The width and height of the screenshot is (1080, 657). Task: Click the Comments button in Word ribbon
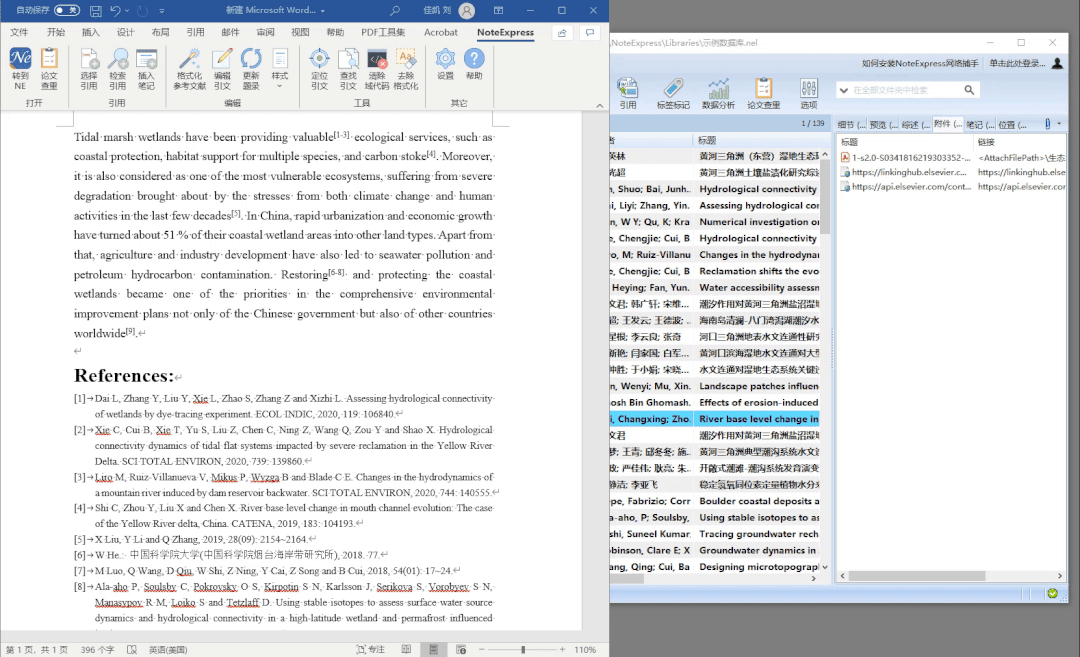point(590,32)
